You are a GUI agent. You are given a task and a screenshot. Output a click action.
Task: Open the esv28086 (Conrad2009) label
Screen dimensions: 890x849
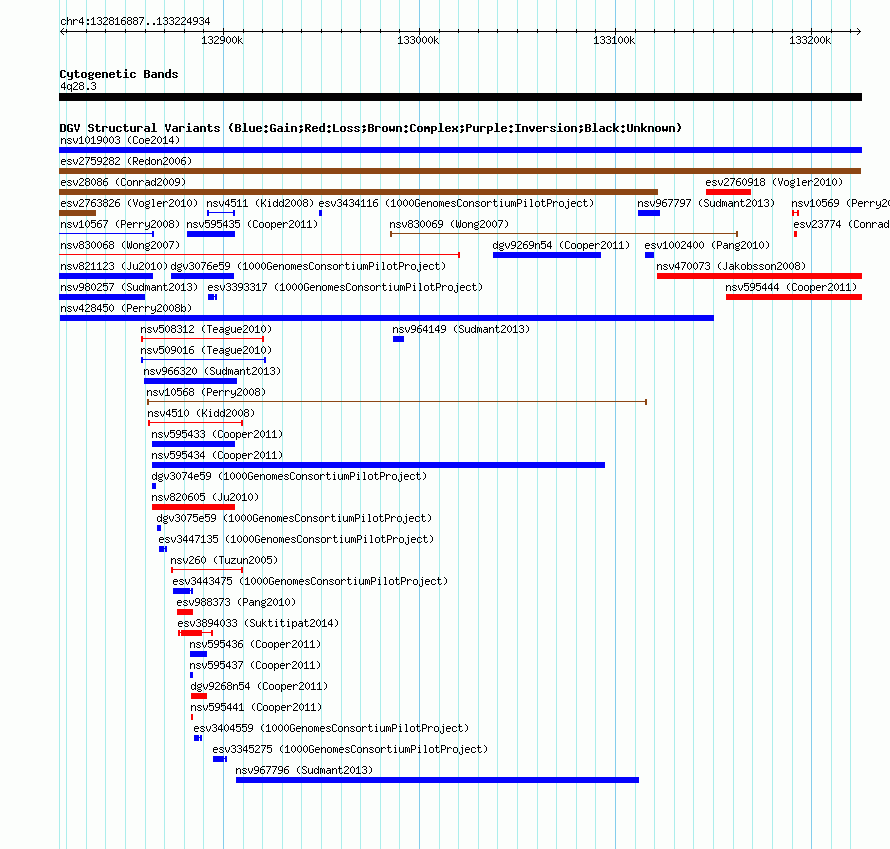point(123,182)
